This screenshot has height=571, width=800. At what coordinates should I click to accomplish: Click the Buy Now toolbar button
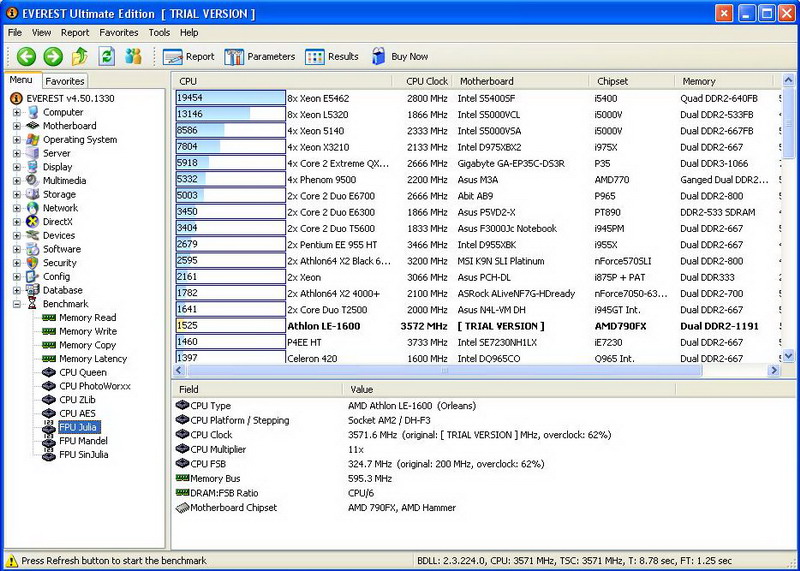[399, 57]
